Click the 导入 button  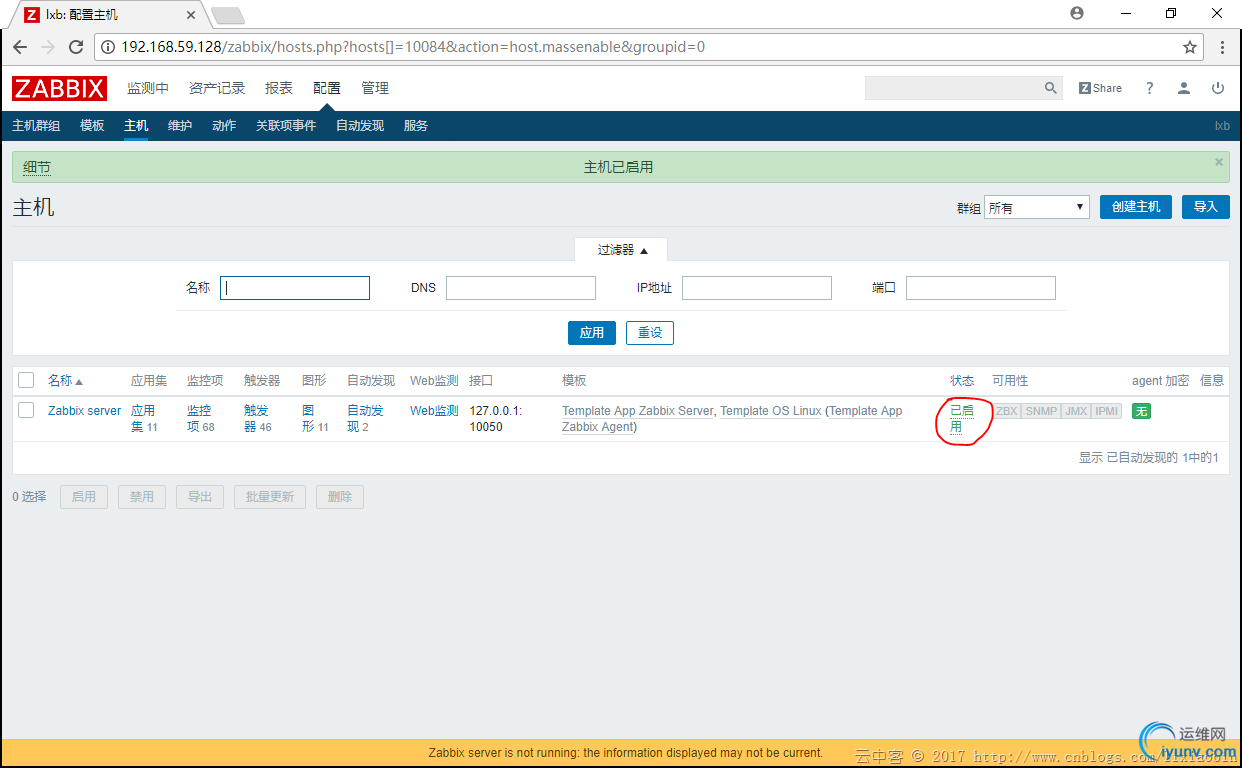1206,206
